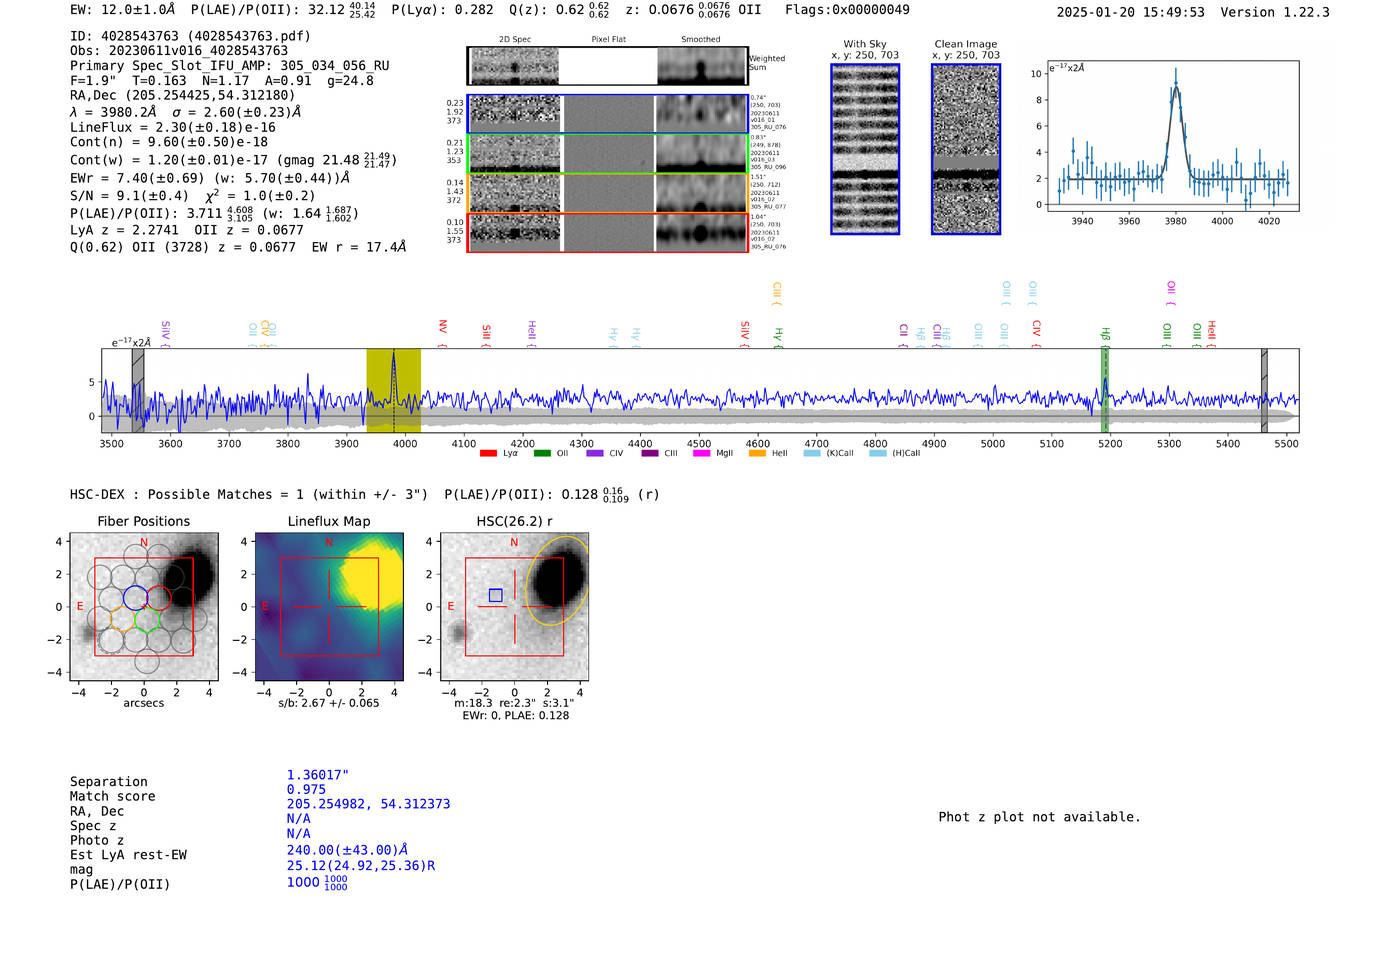Open the HSC(26.2) r image
The width and height of the screenshot is (1400, 953).
click(514, 607)
